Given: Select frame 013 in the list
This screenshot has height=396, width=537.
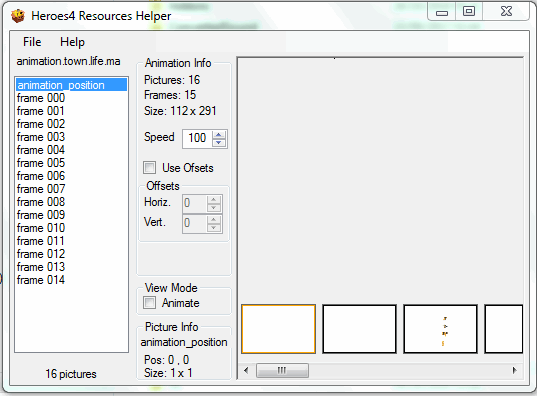Looking at the screenshot, I should 71,267.
